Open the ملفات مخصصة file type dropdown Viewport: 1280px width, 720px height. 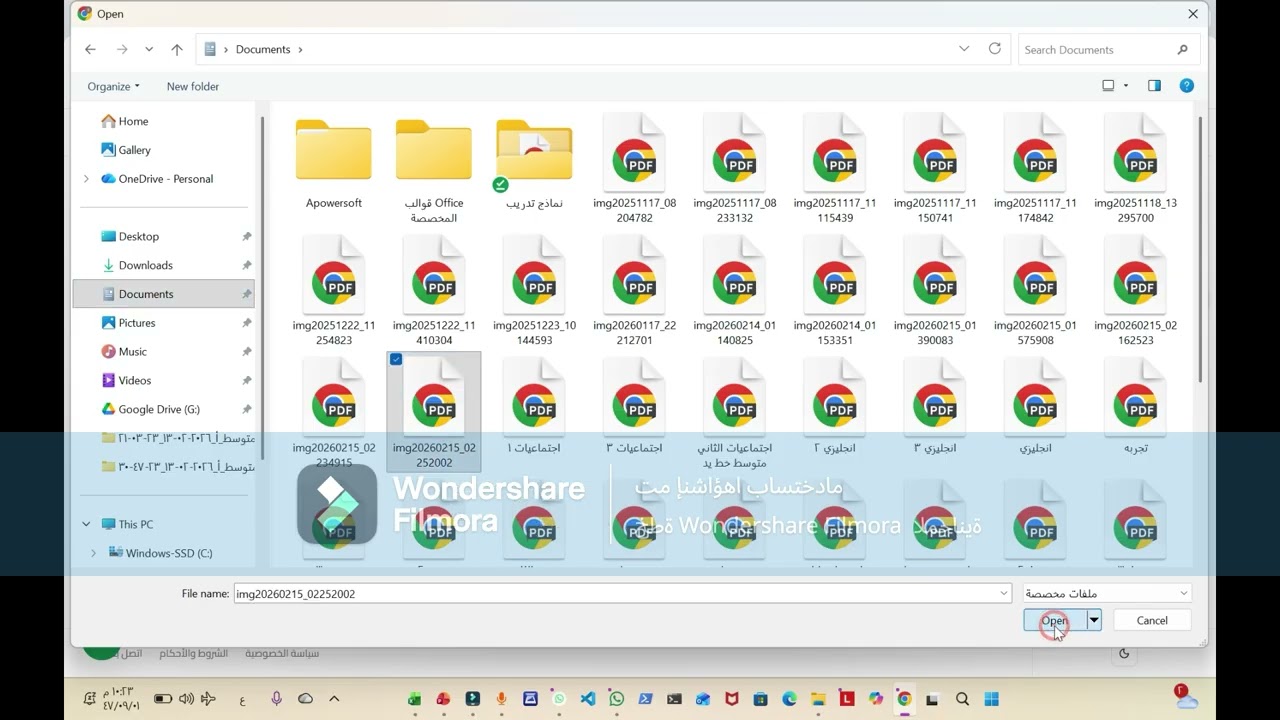[1107, 594]
